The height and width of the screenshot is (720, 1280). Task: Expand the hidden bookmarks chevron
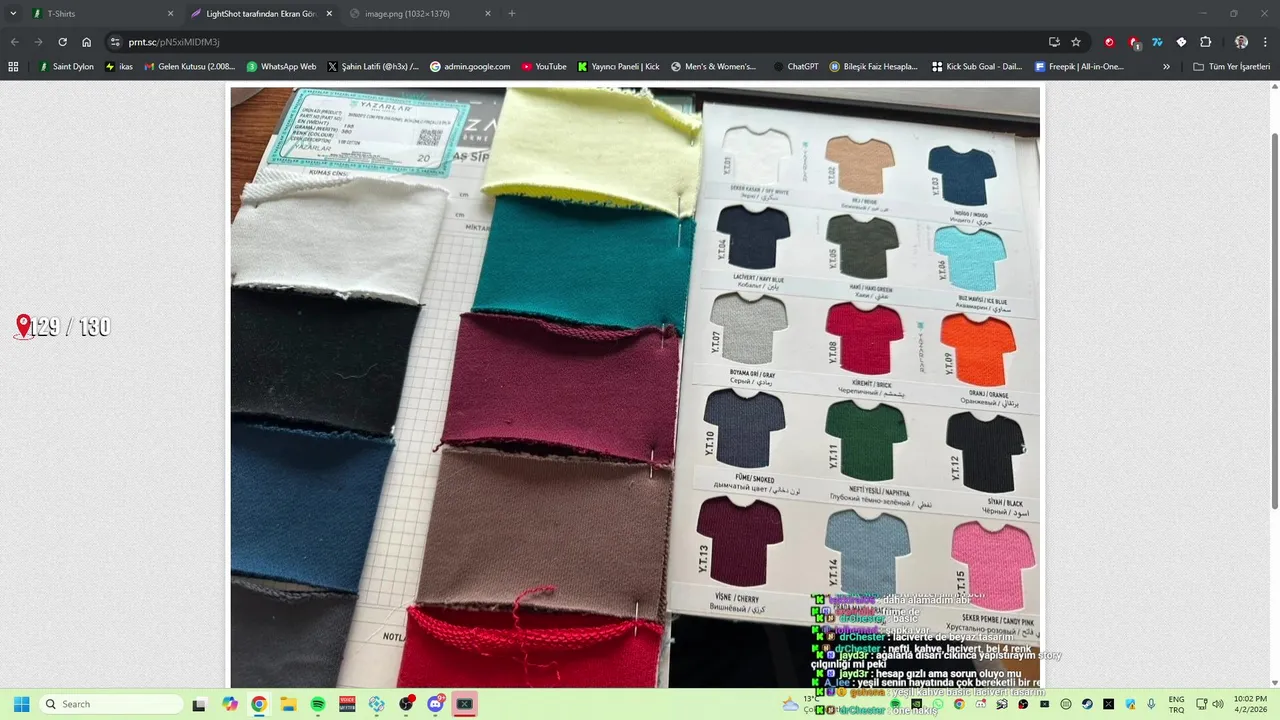point(1166,67)
